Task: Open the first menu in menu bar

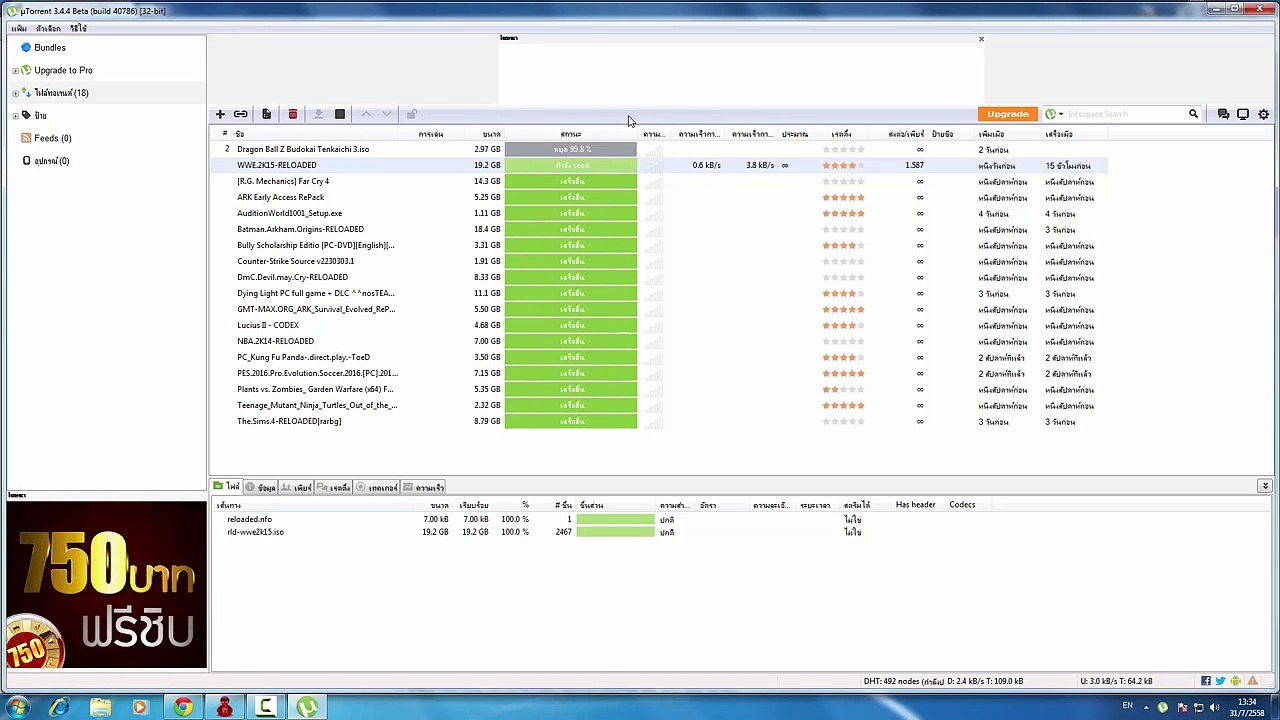Action: (x=19, y=28)
